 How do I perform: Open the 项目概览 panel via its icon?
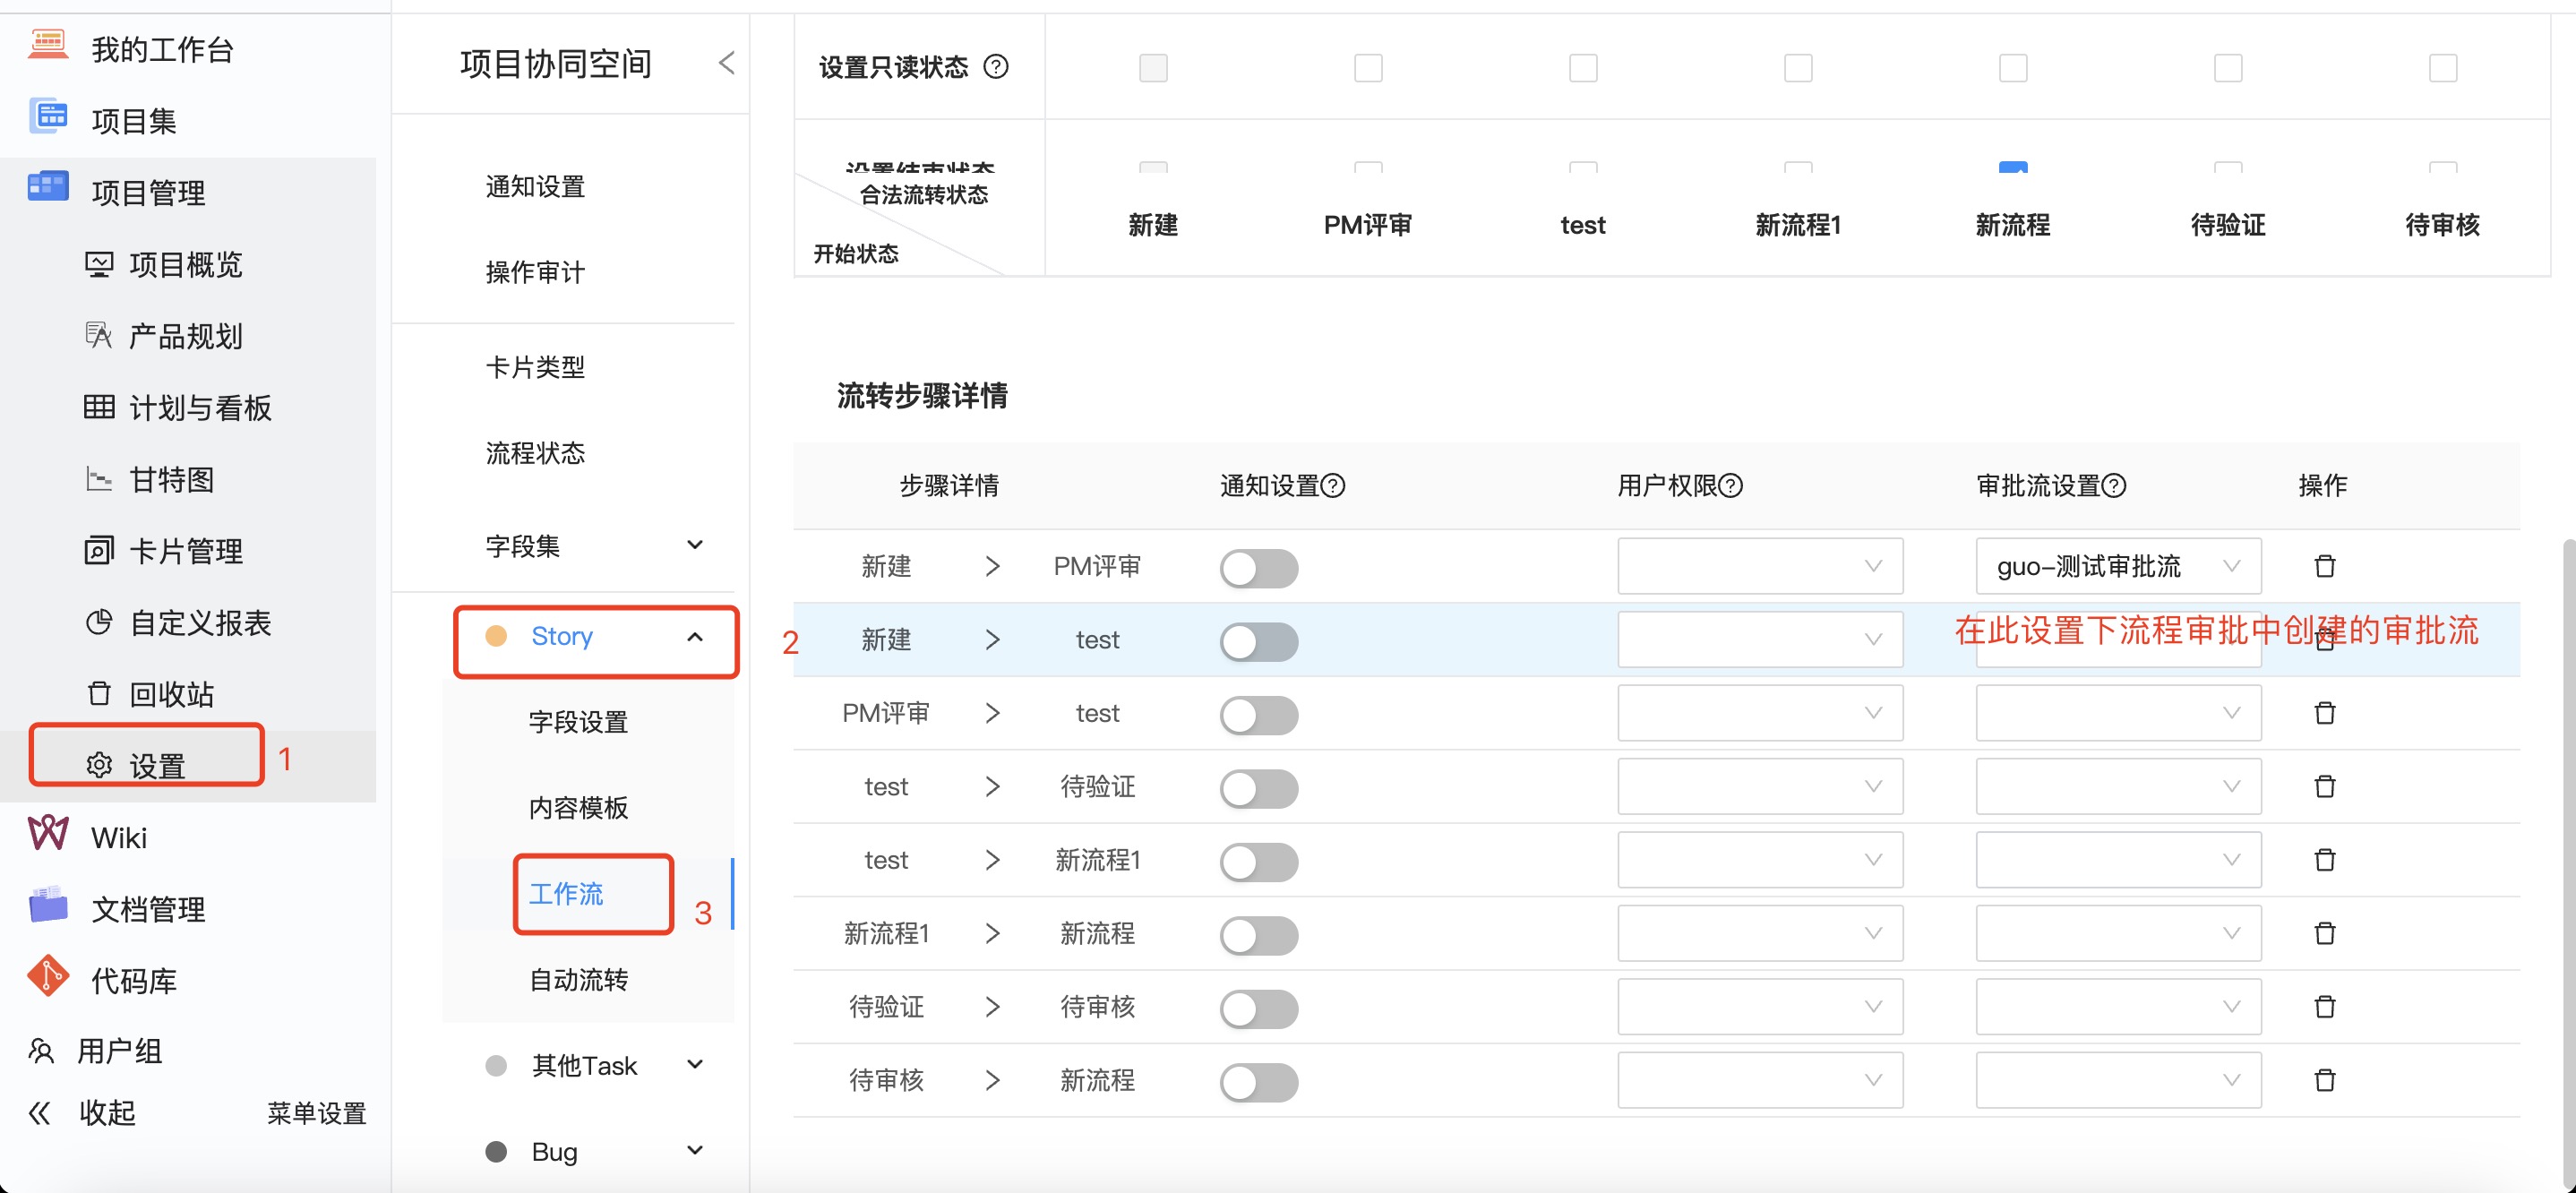[98, 263]
